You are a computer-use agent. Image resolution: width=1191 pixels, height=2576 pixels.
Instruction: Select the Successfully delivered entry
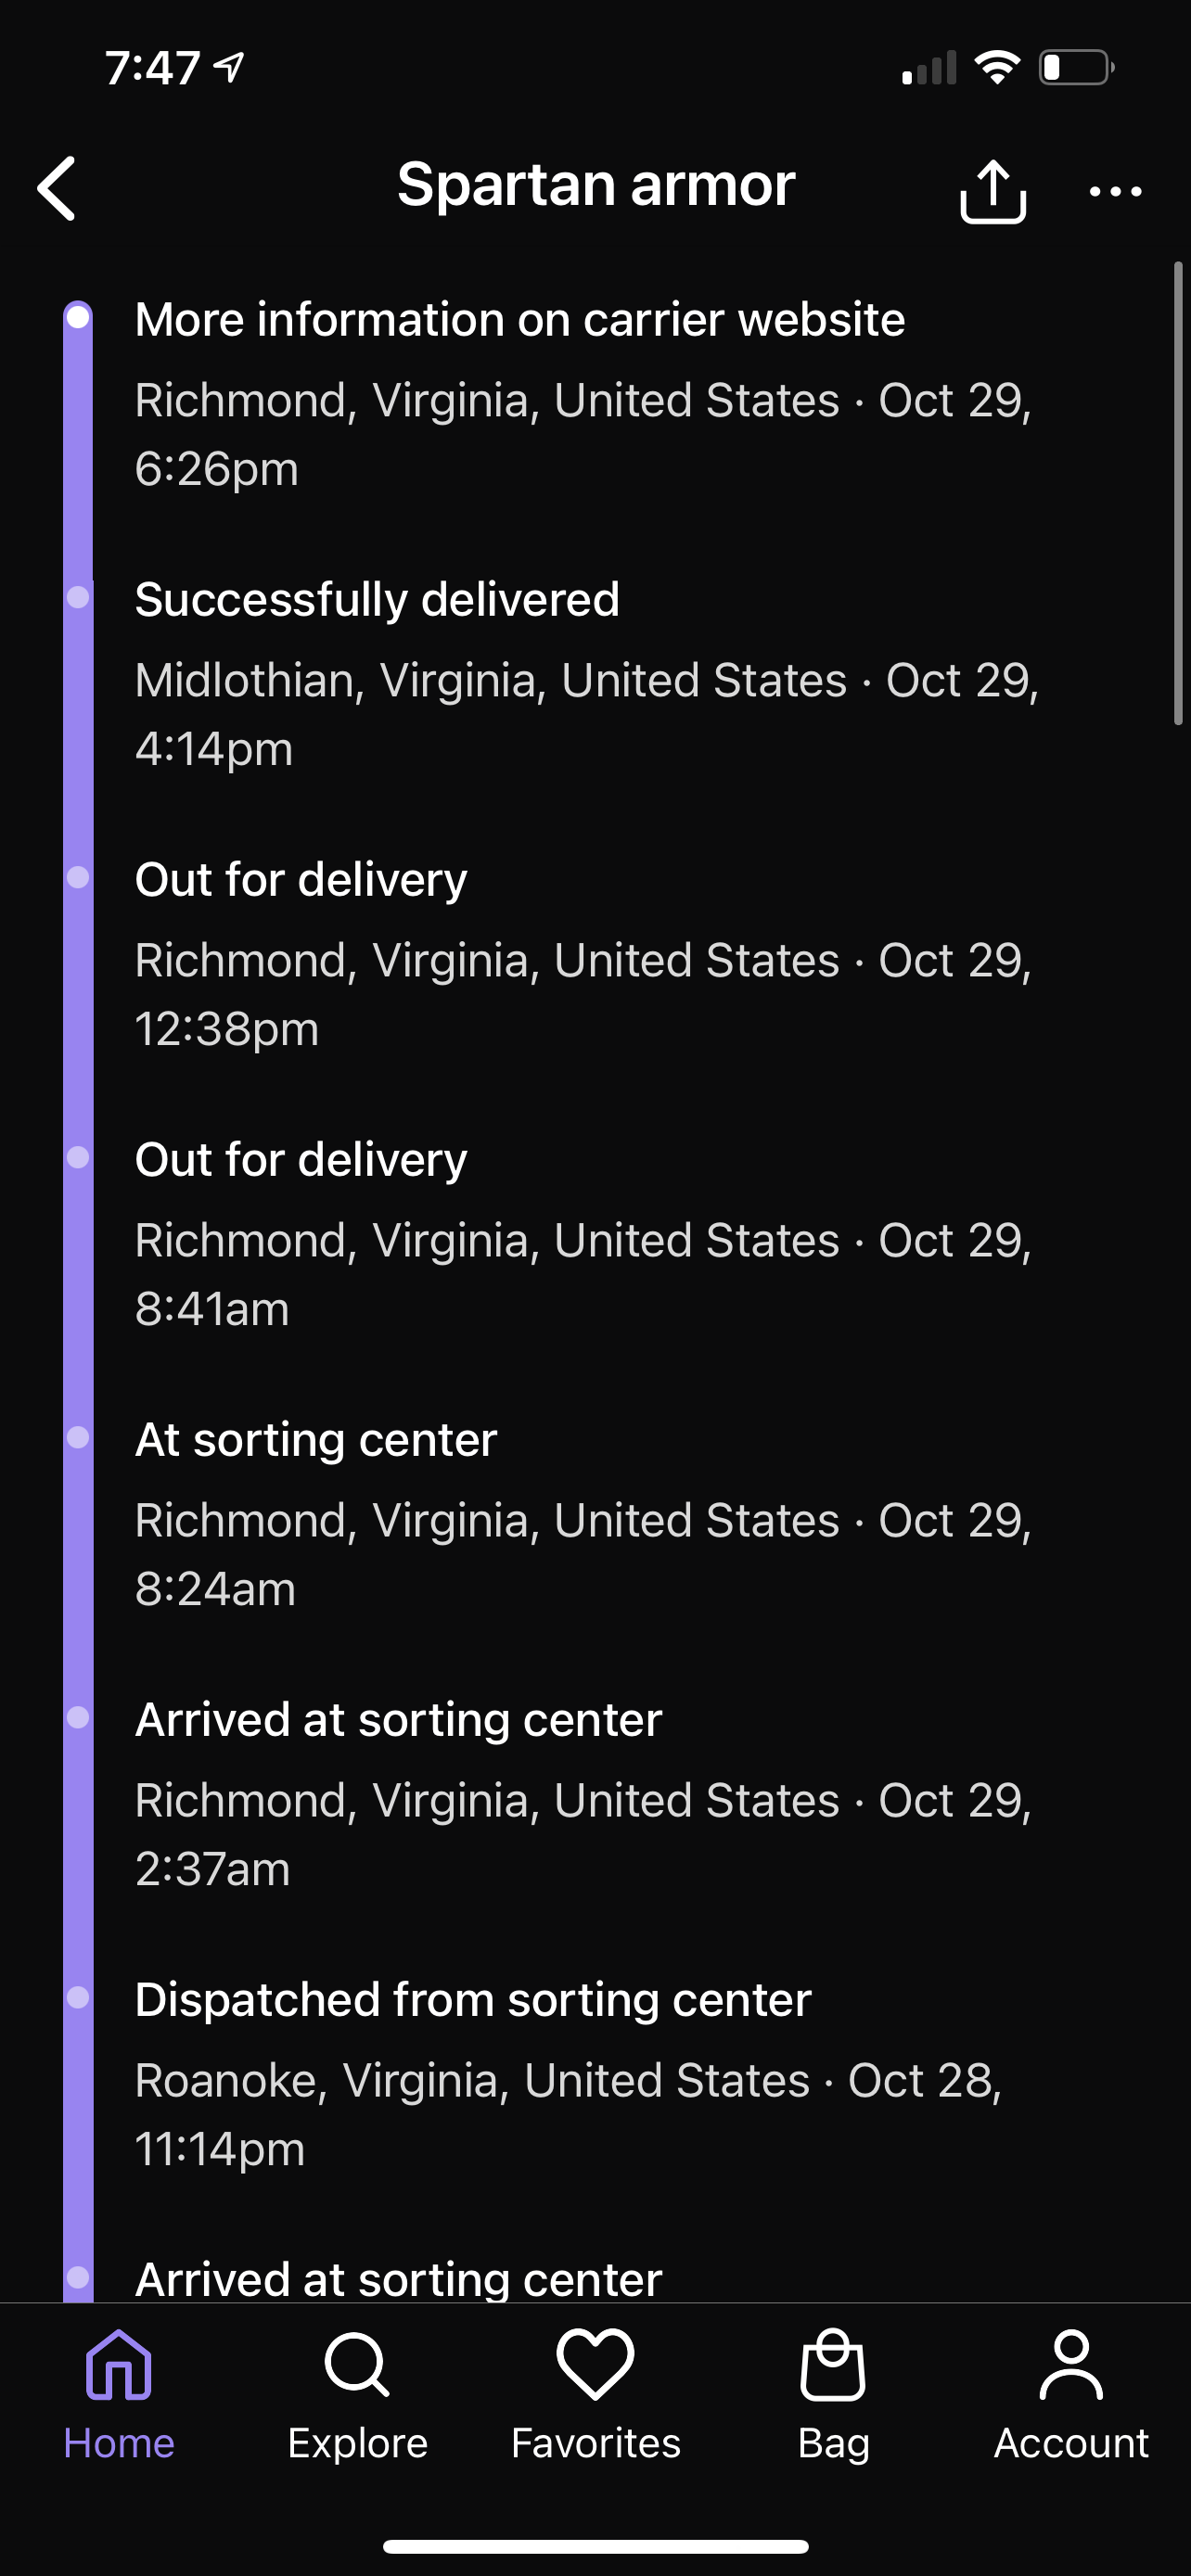(377, 600)
